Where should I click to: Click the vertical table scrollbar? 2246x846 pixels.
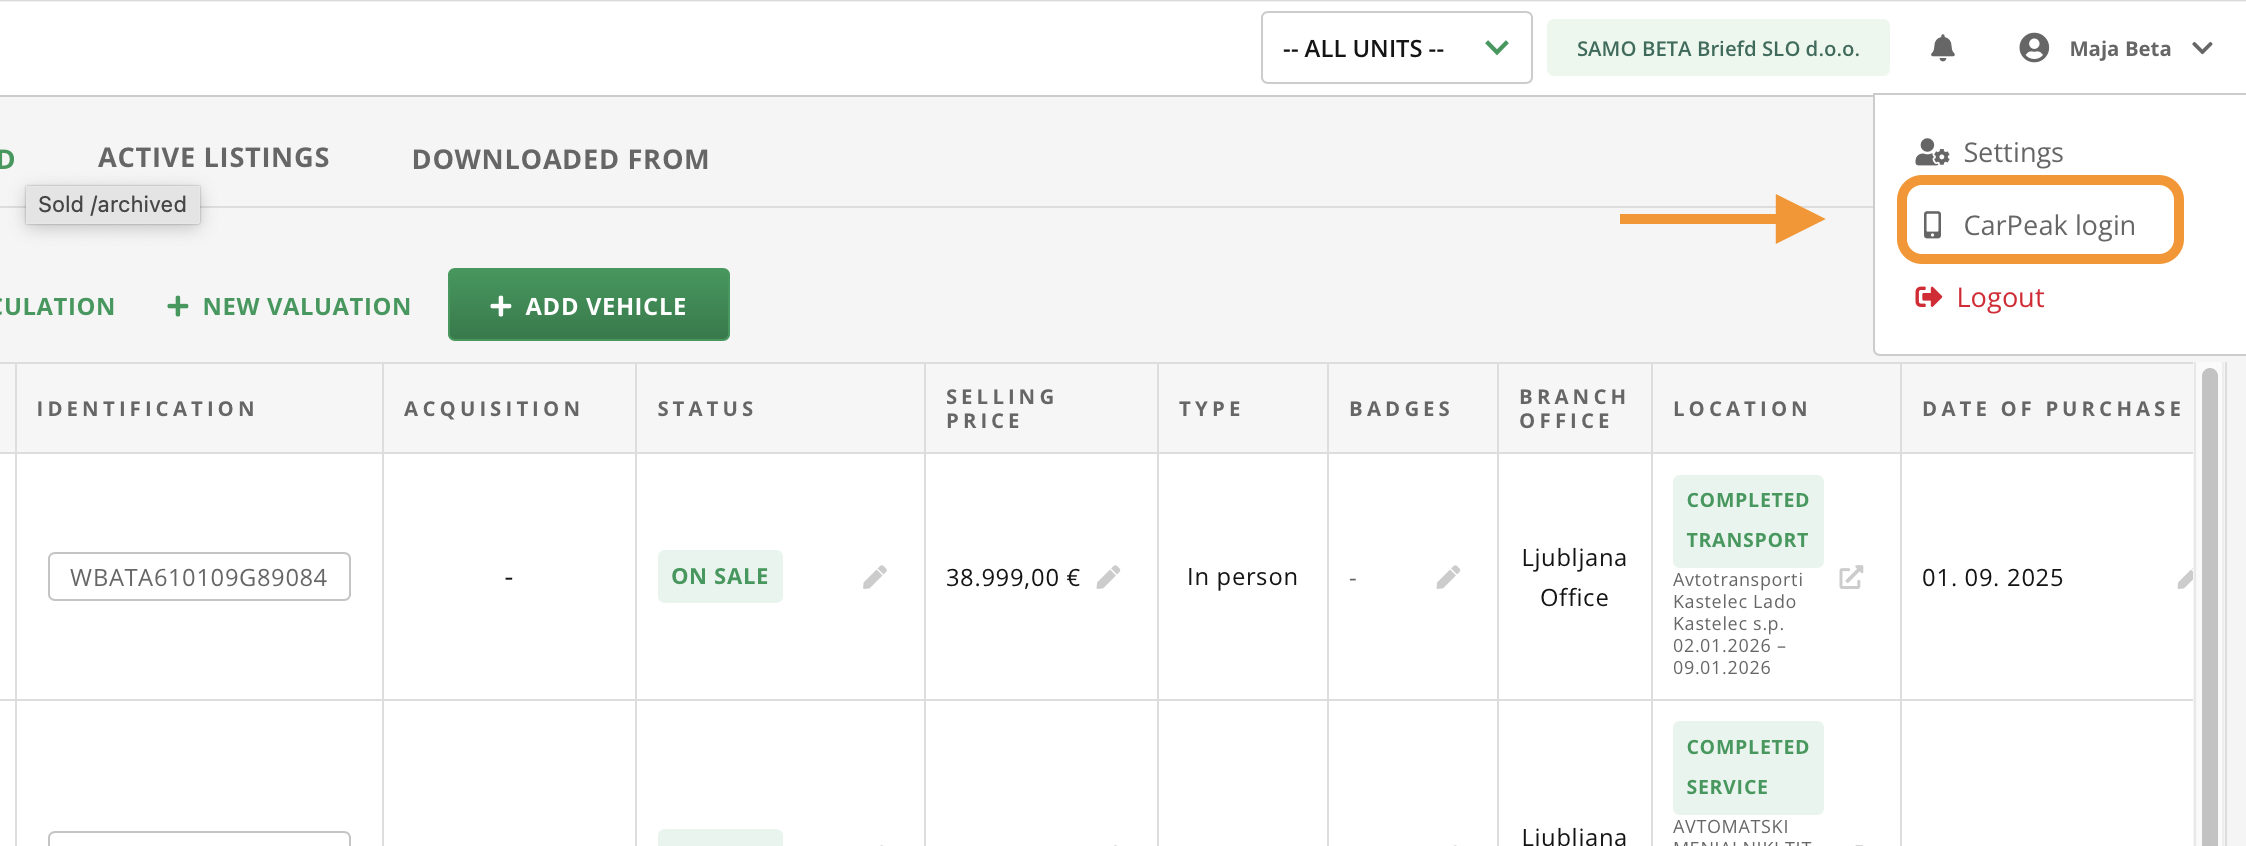(x=2210, y=600)
